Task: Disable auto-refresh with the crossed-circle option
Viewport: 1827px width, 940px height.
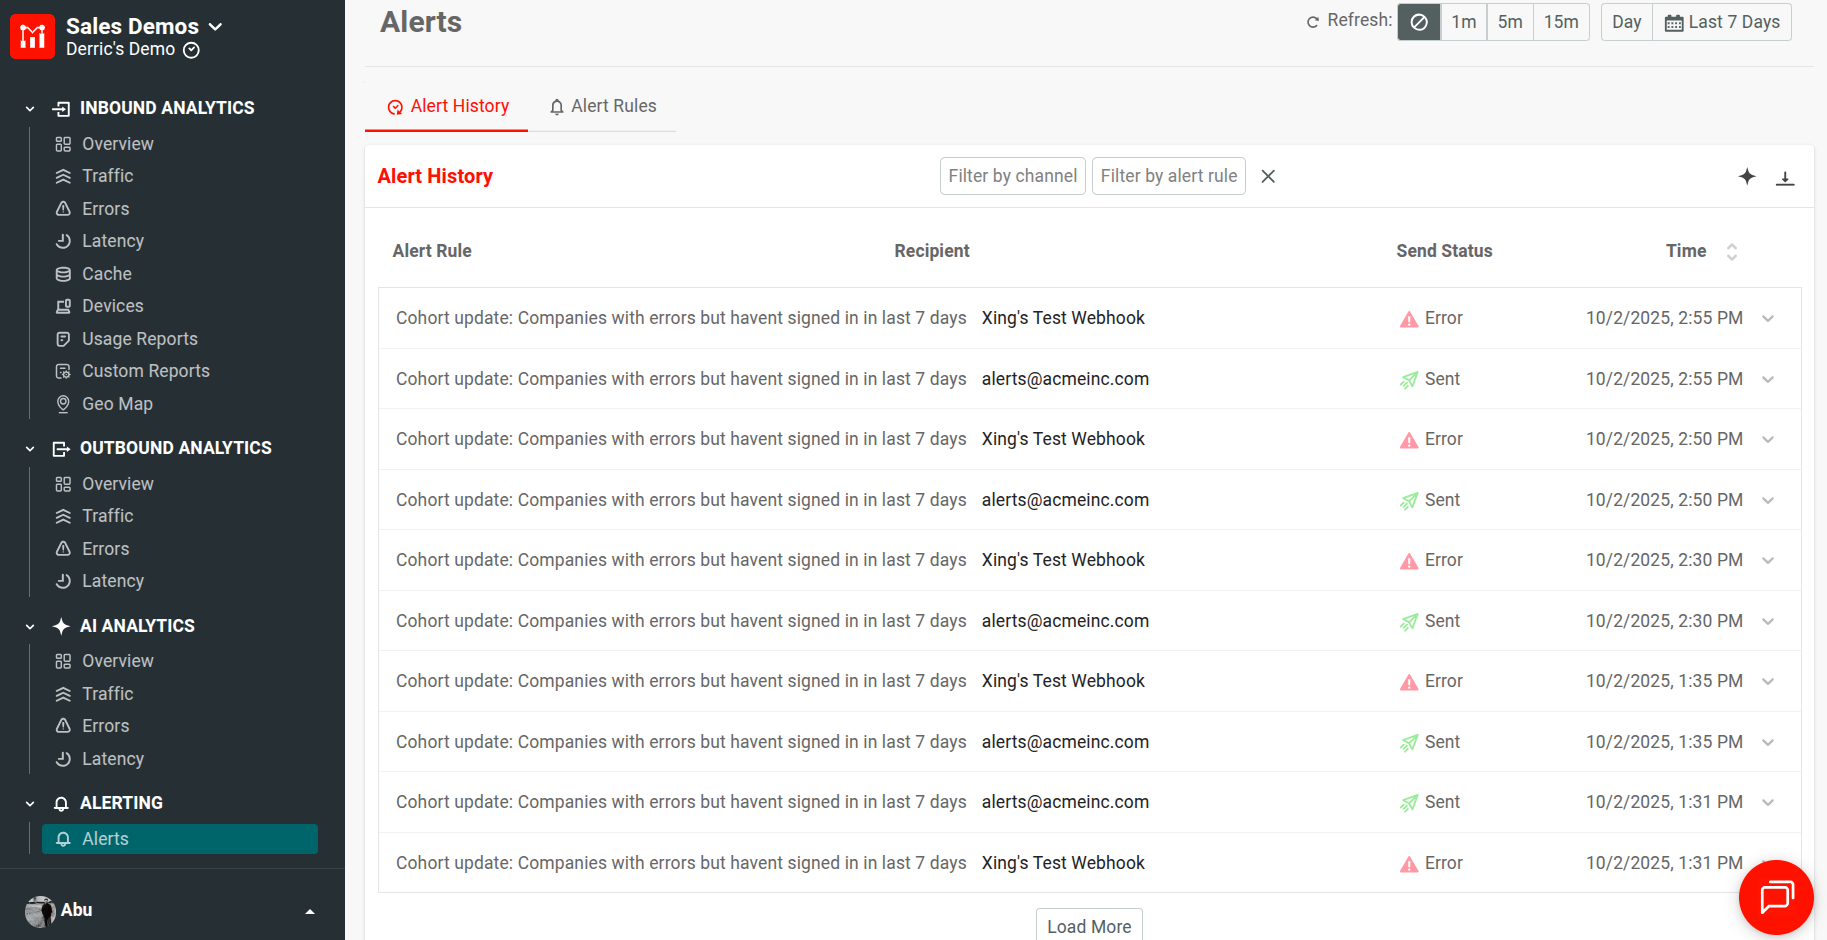Action: (1418, 21)
